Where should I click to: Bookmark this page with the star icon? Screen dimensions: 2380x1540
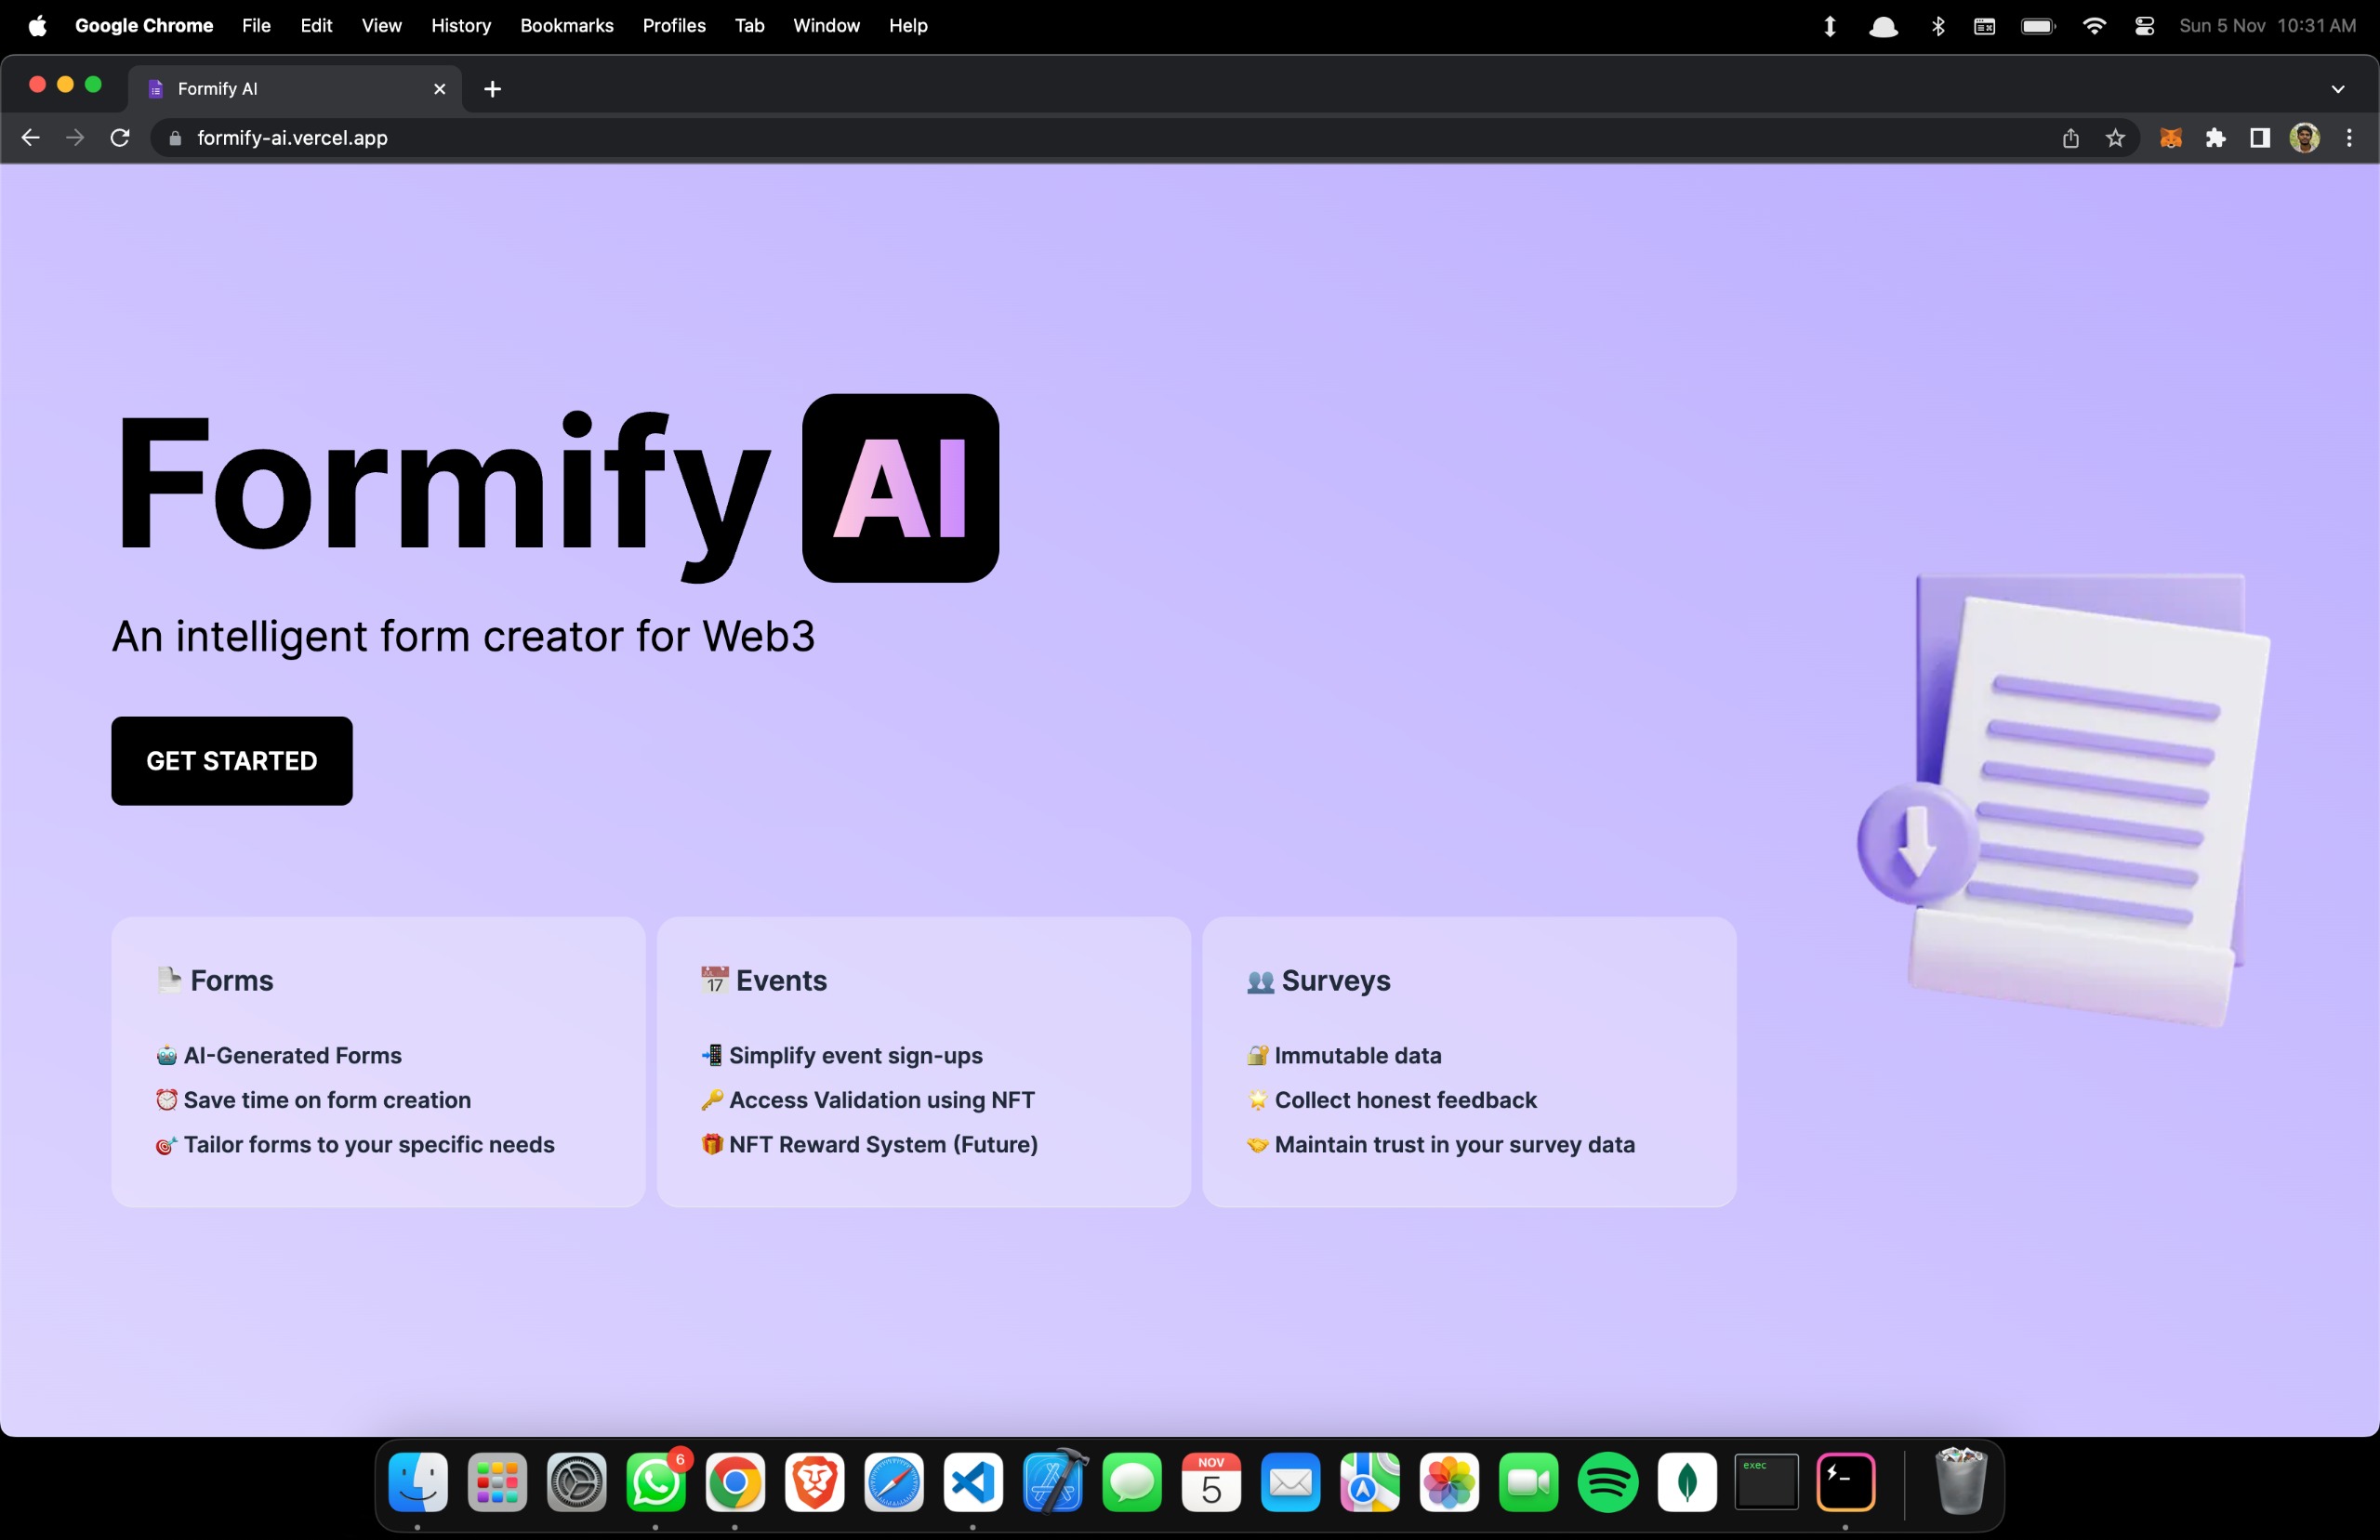[x=2114, y=138]
